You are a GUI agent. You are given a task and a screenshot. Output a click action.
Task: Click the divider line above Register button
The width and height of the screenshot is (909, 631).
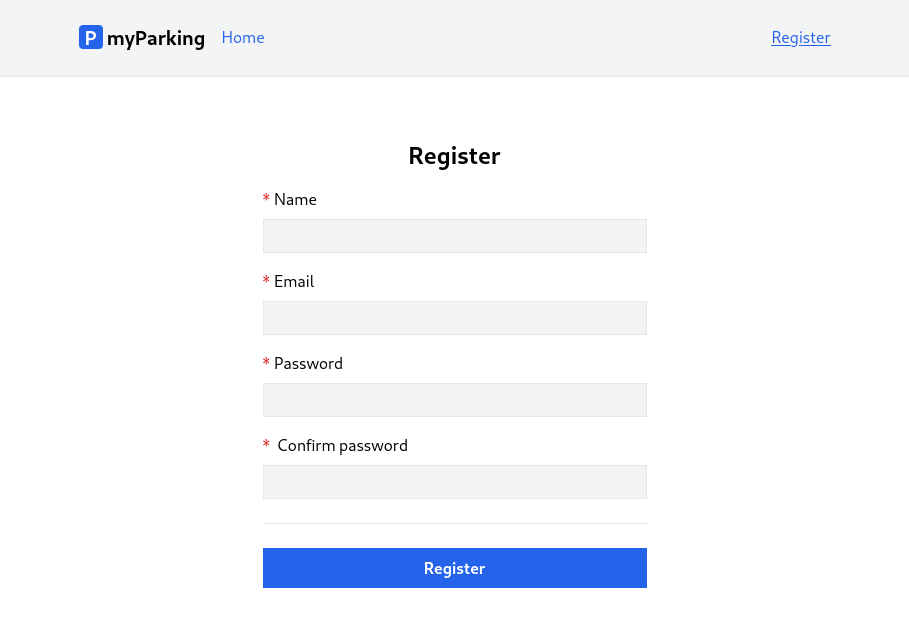454,524
